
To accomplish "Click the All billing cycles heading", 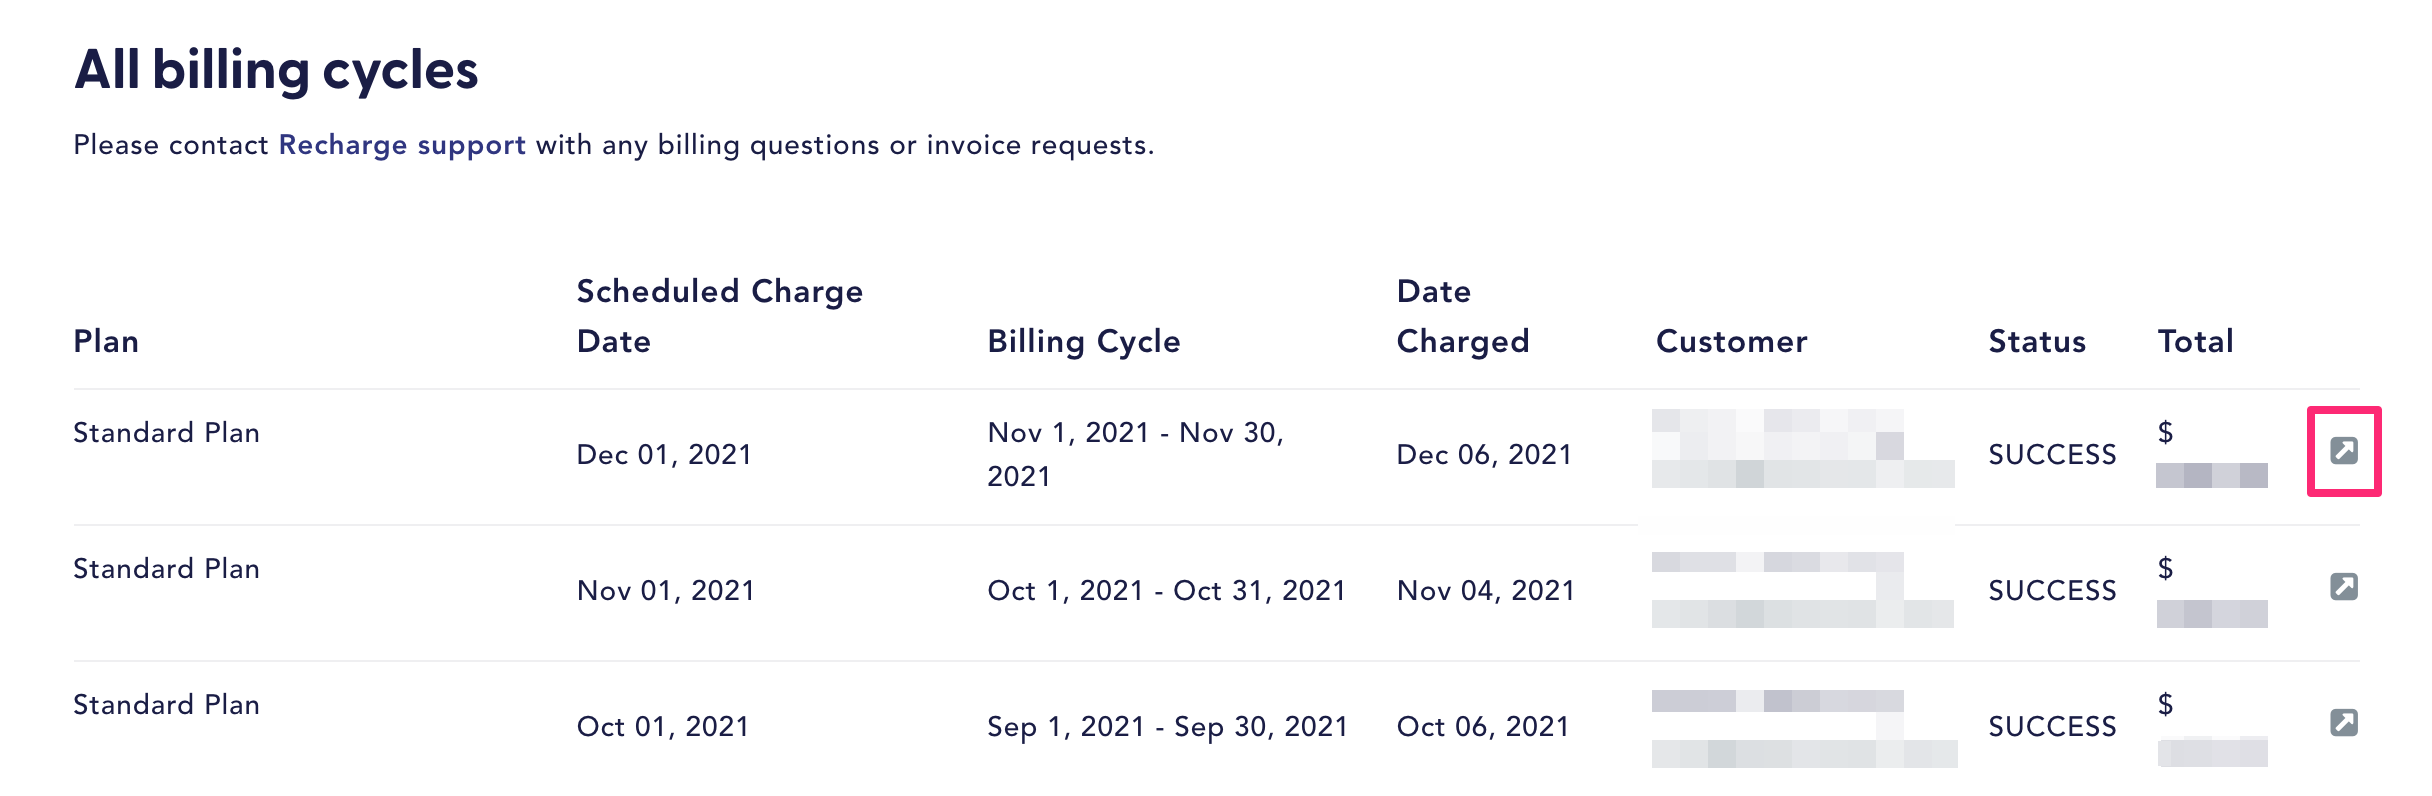I will [276, 71].
